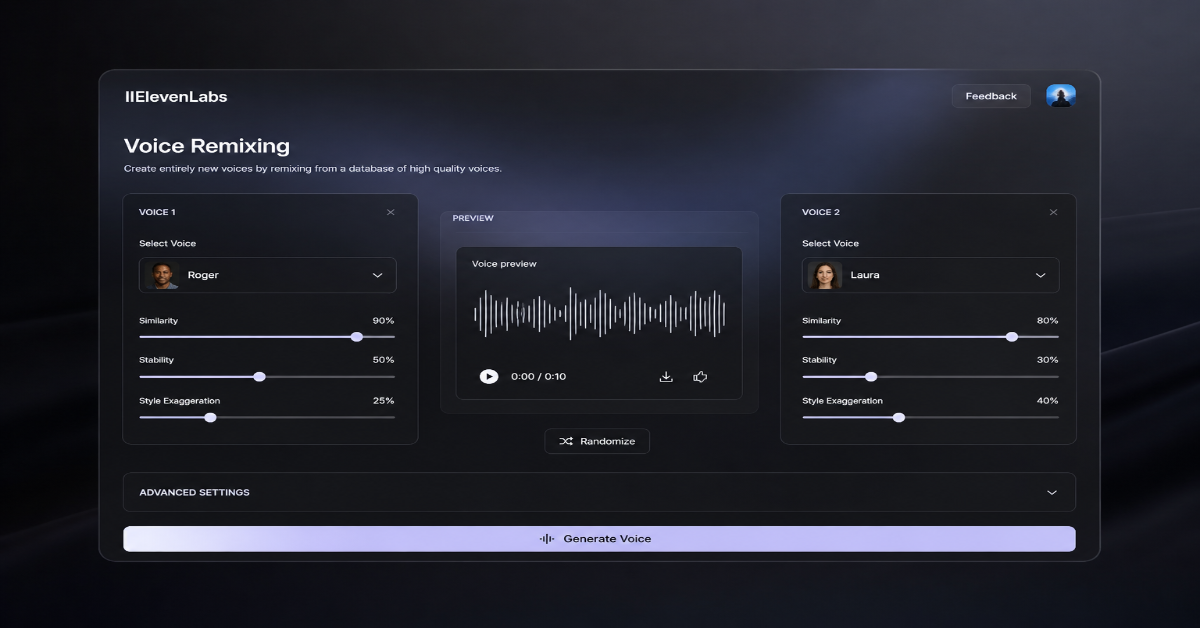Image resolution: width=1200 pixels, height=628 pixels.
Task: Close the Voice 1 panel
Action: click(391, 212)
